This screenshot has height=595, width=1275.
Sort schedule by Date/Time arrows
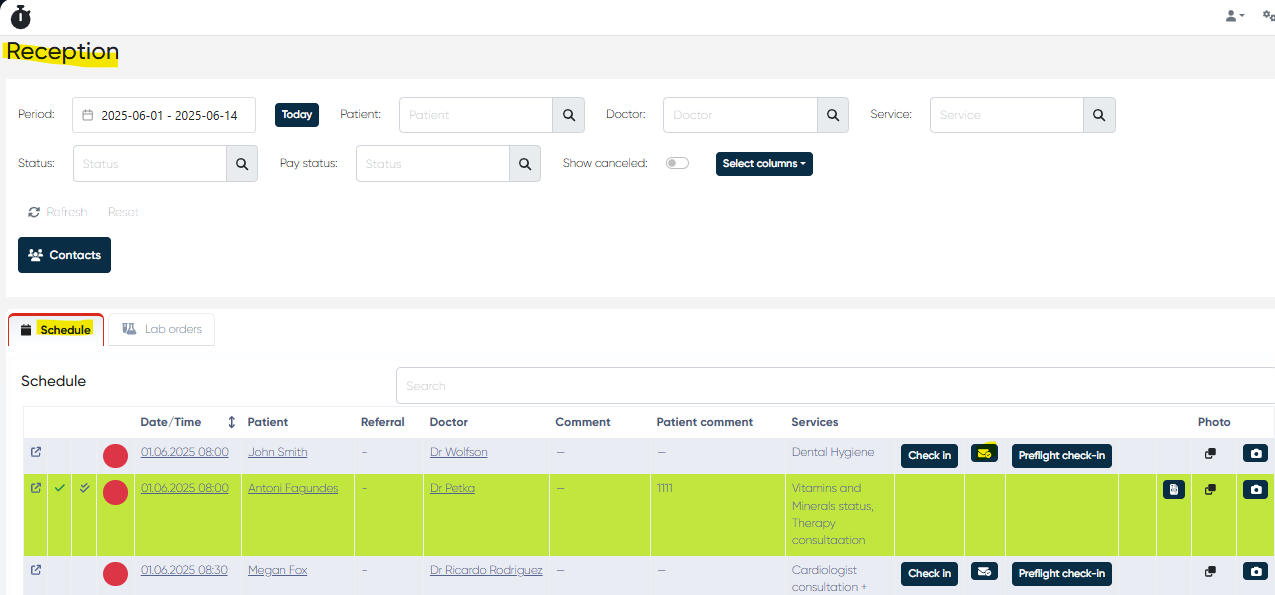pyautogui.click(x=232, y=422)
